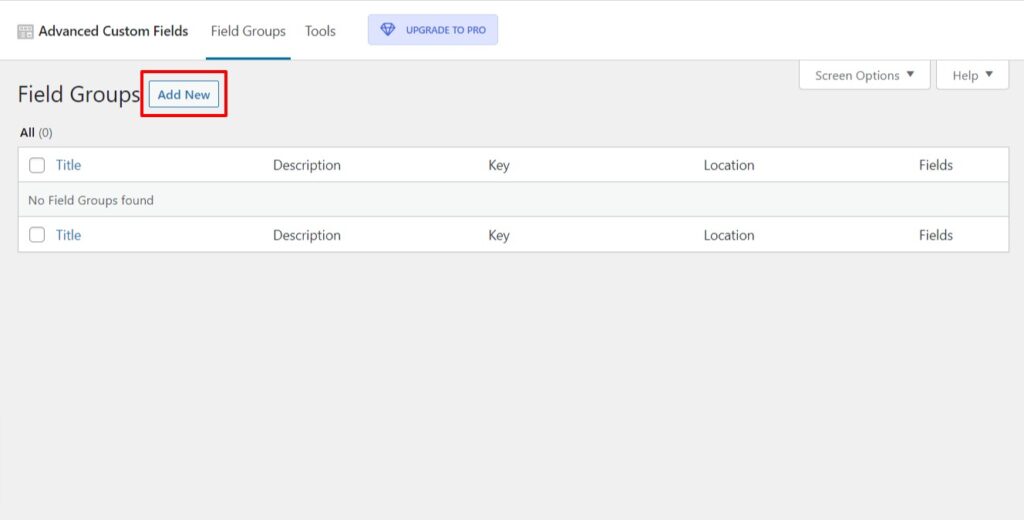1024x520 pixels.
Task: Click the Fields column header at top
Action: tap(936, 165)
